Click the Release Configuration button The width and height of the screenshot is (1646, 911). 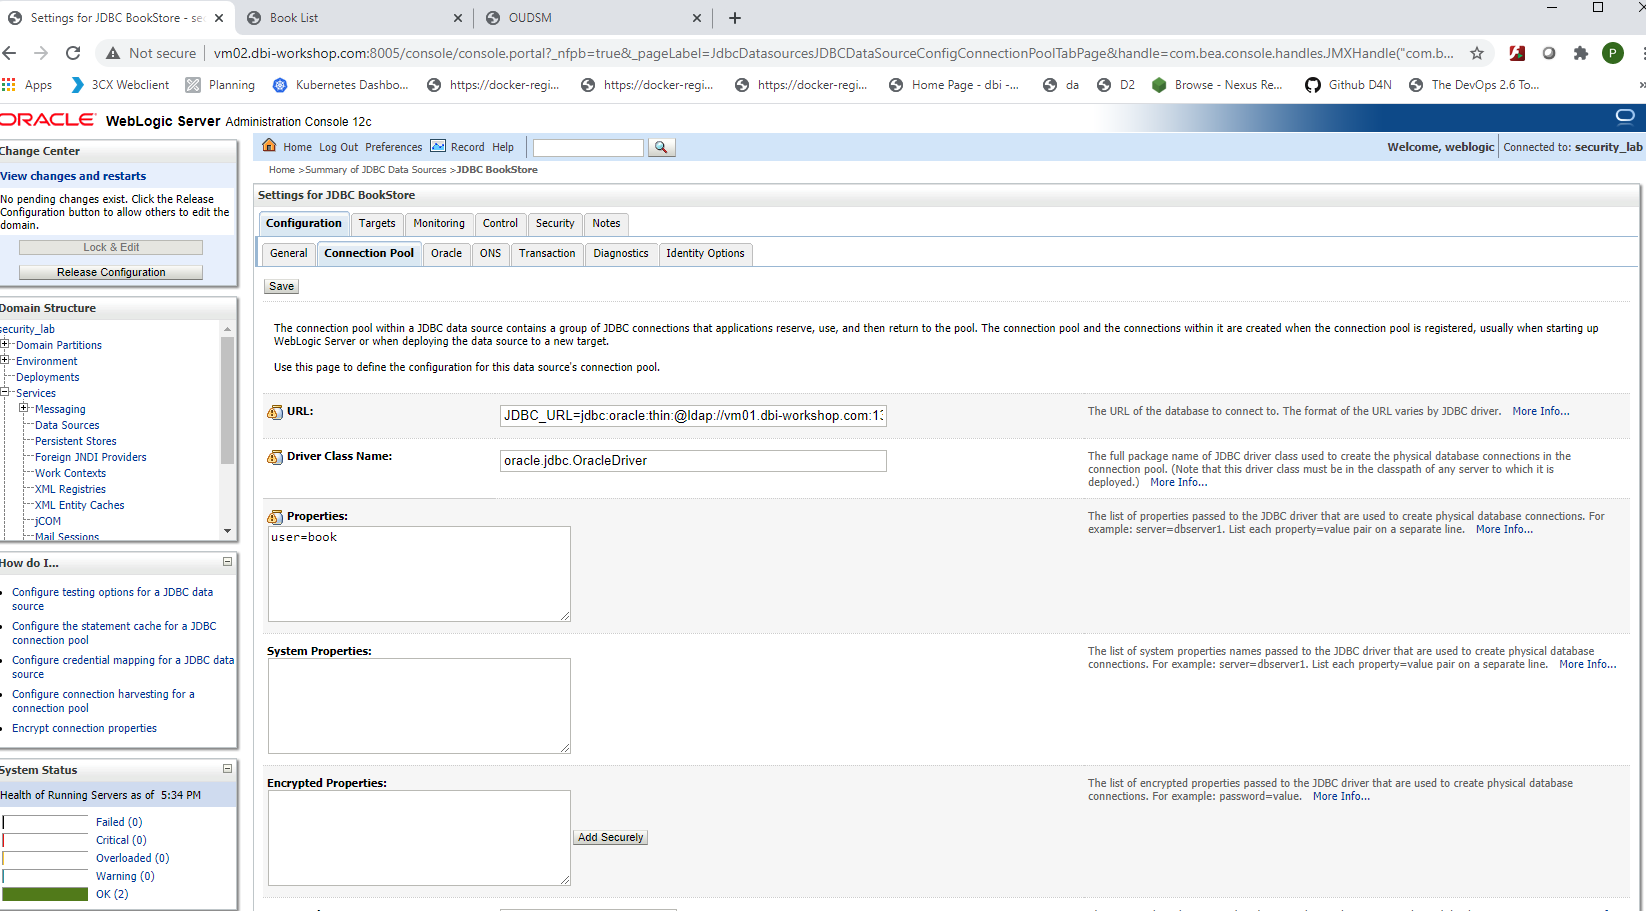coord(111,272)
